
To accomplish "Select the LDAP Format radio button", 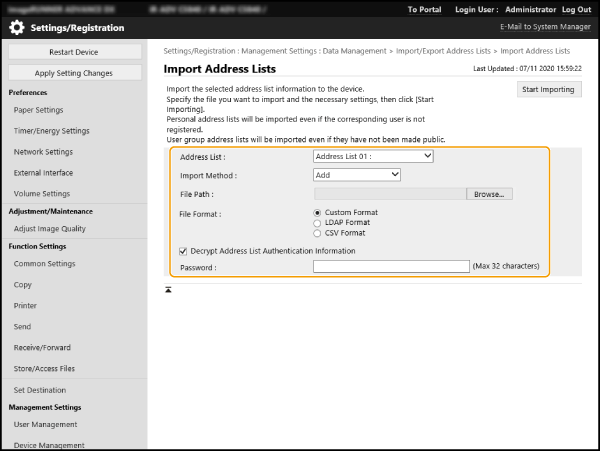I will click(x=318, y=223).
